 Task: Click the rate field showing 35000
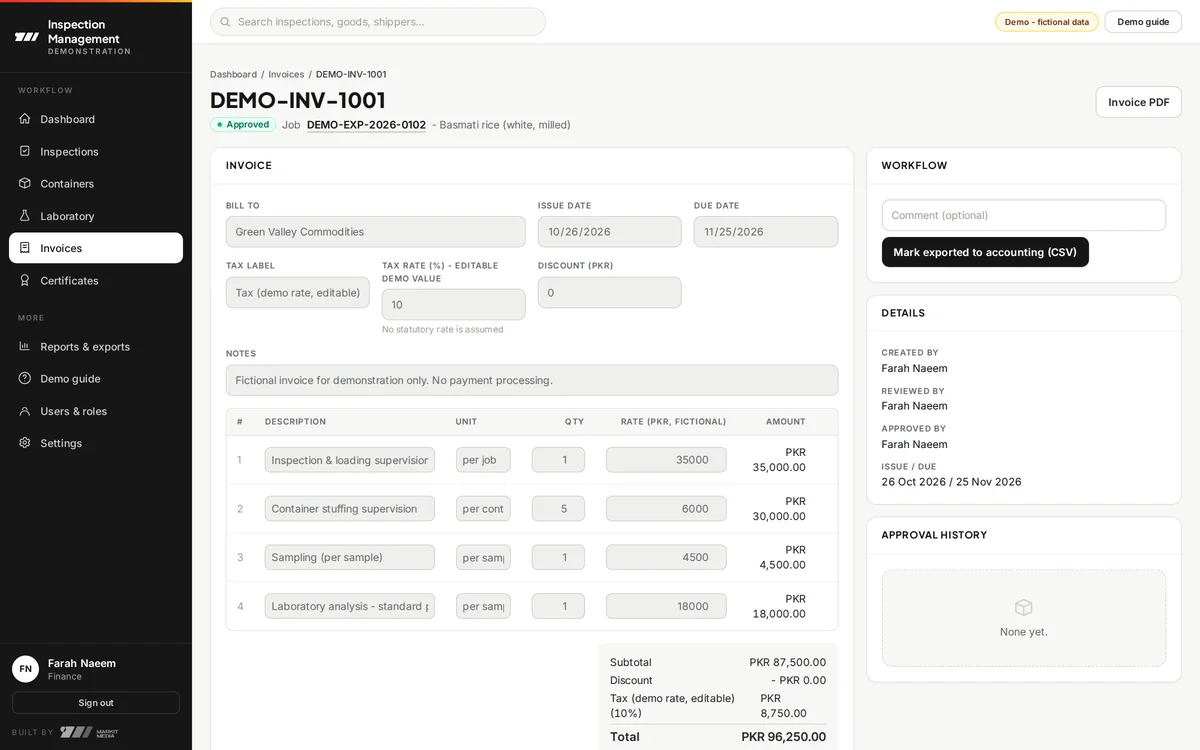click(x=666, y=460)
